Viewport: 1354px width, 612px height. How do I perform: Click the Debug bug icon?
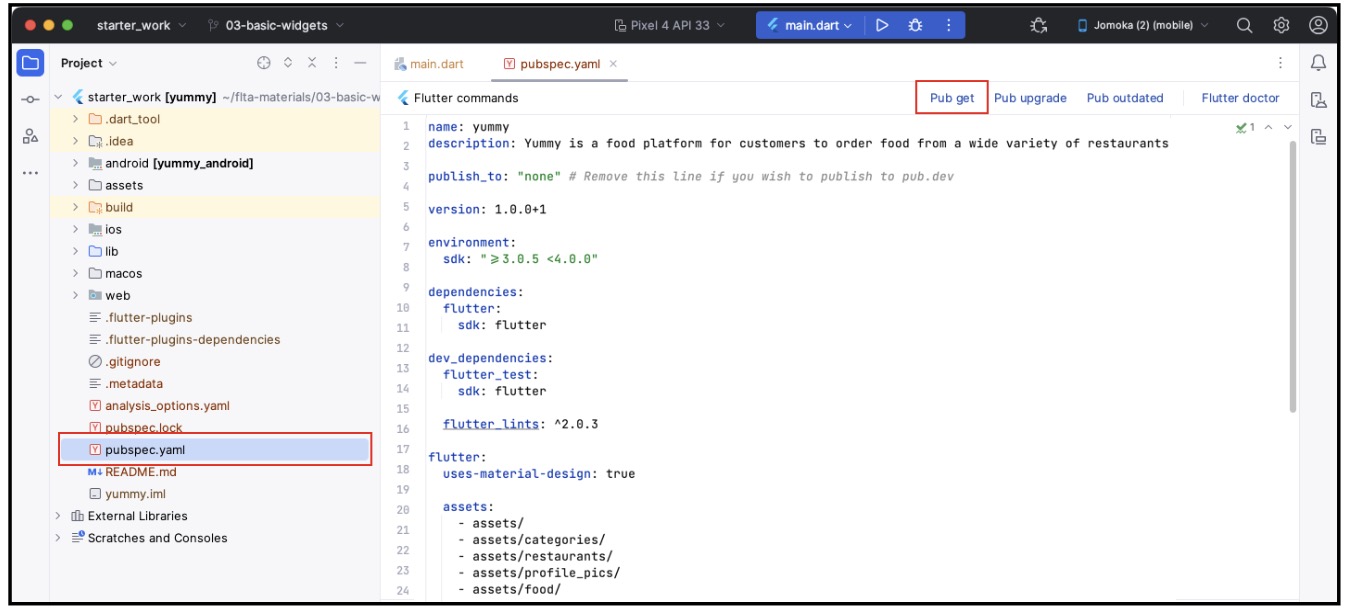coord(914,26)
